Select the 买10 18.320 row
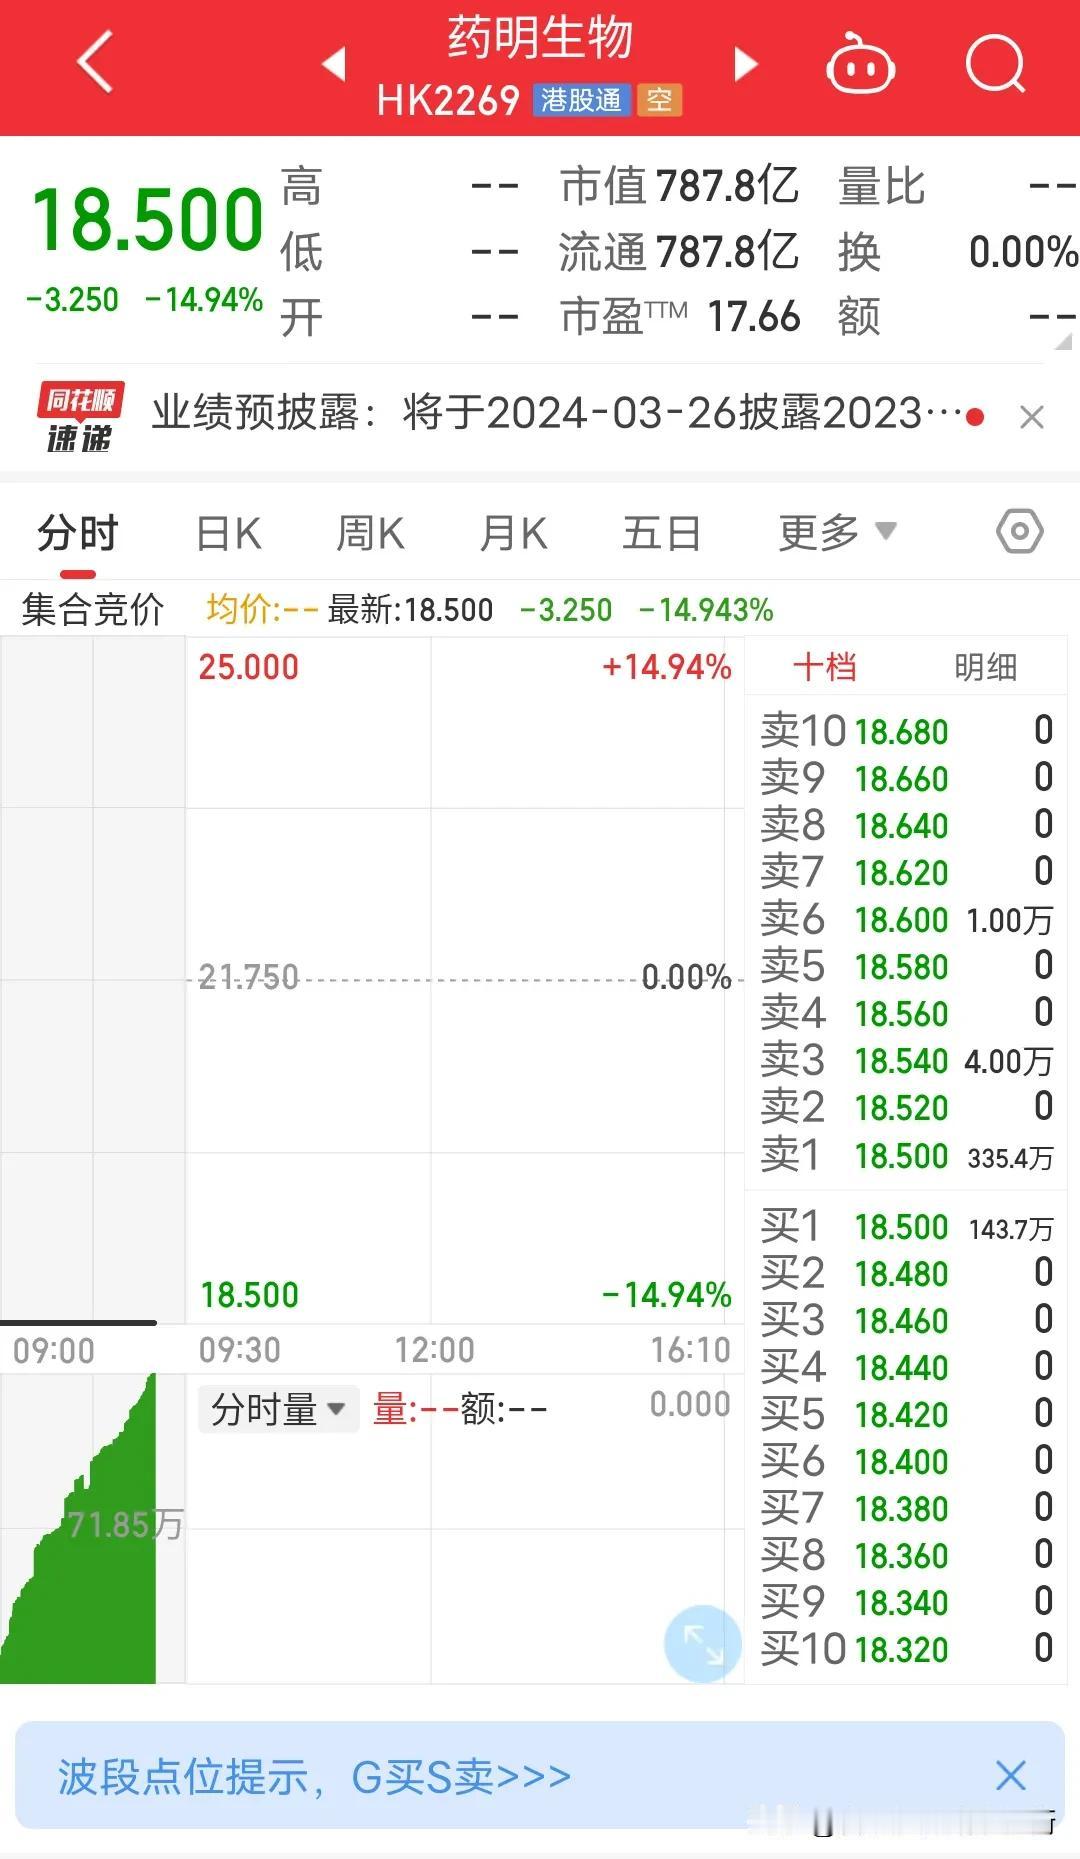The image size is (1080, 1859). (906, 1649)
